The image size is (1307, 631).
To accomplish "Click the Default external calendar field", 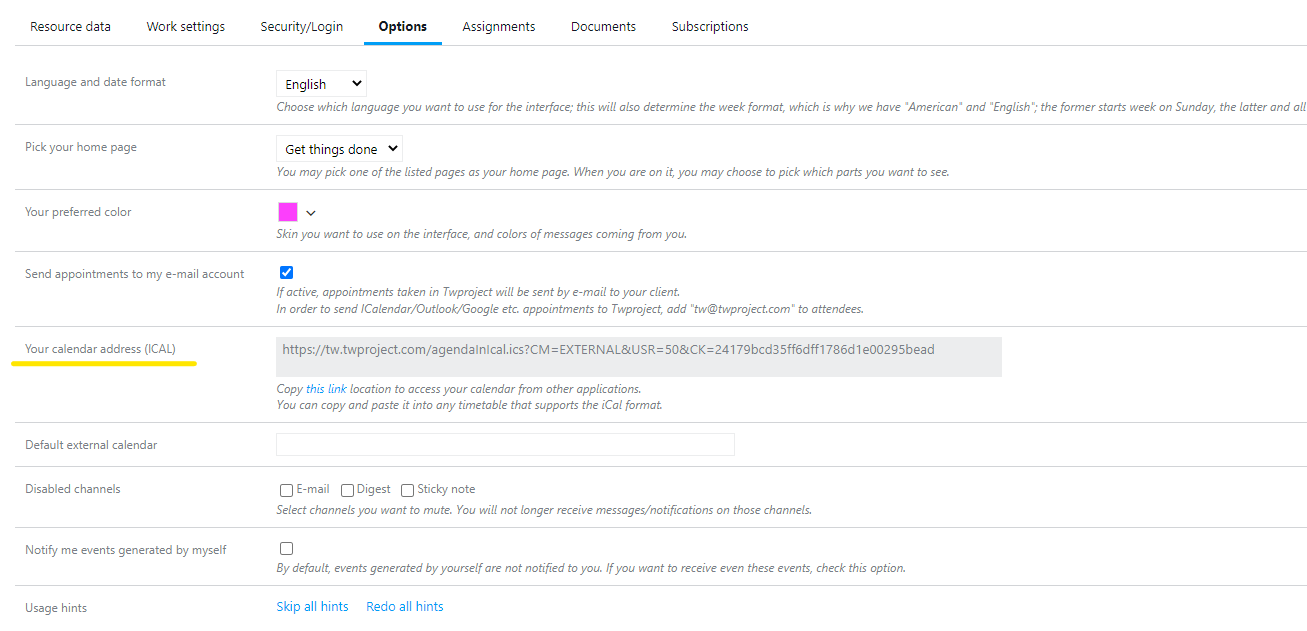I will click(x=505, y=445).
